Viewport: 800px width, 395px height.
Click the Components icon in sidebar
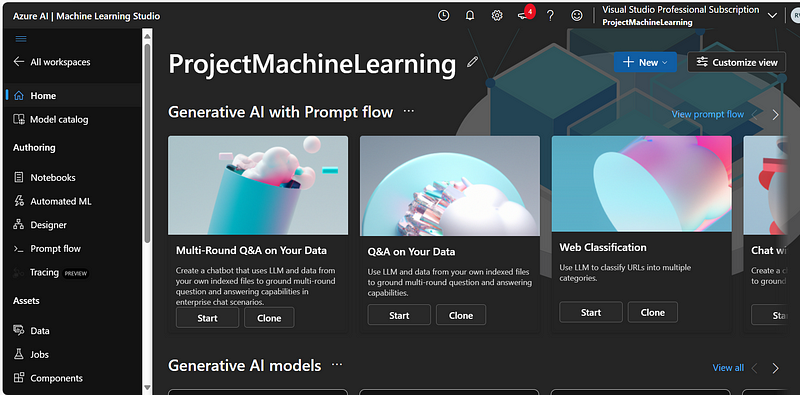pyautogui.click(x=19, y=378)
